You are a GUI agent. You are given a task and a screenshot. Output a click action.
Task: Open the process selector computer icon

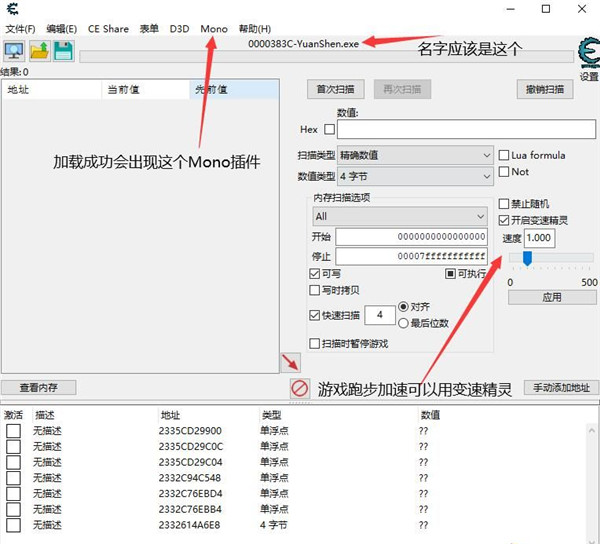(14, 51)
